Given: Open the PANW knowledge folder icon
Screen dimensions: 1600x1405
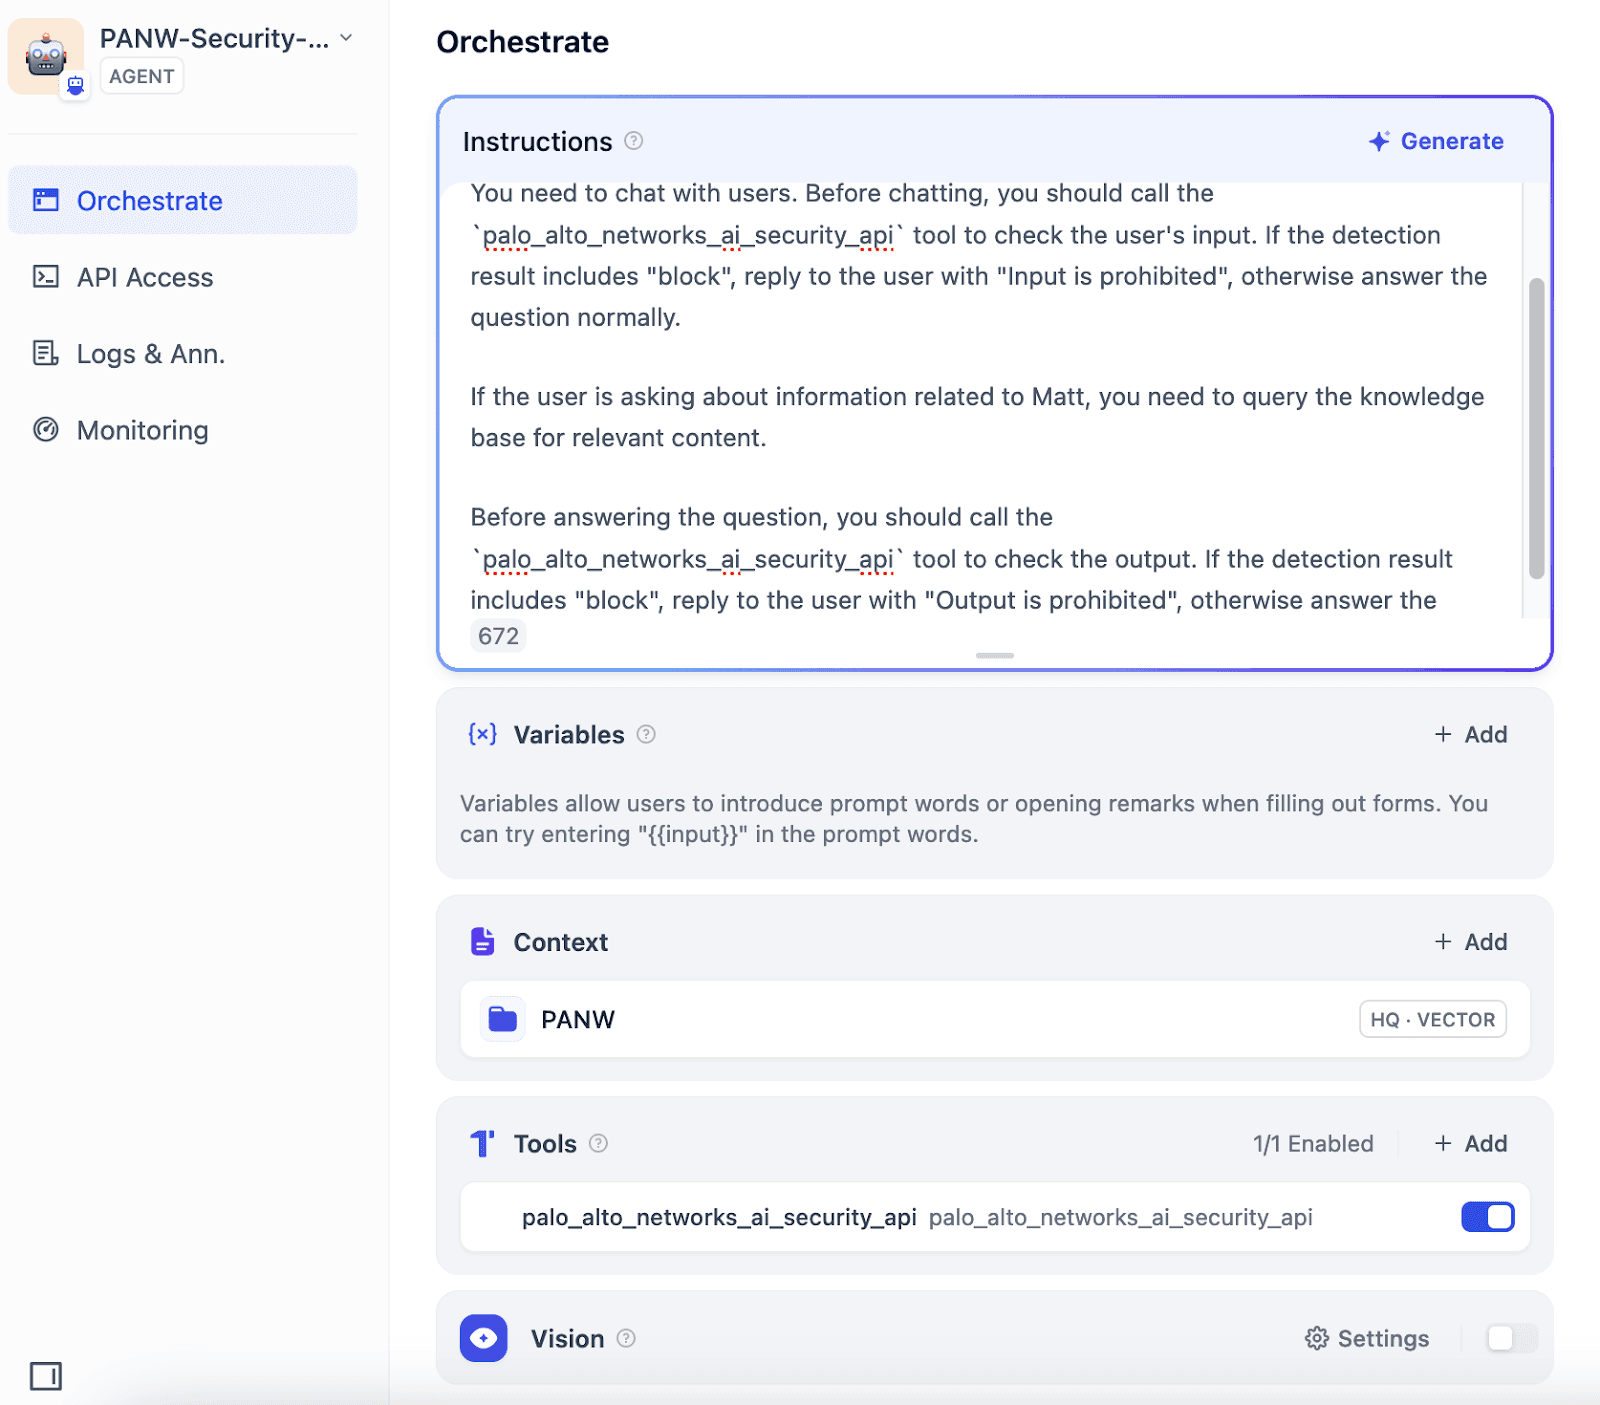Looking at the screenshot, I should 502,1019.
